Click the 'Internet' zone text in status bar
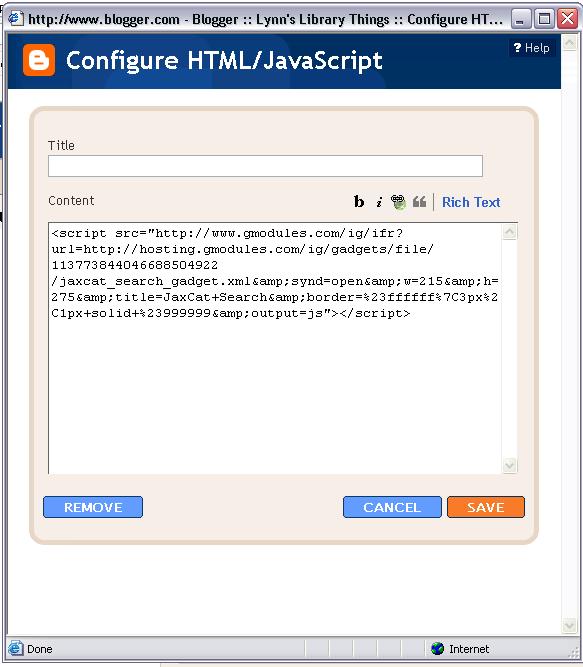 [469, 649]
